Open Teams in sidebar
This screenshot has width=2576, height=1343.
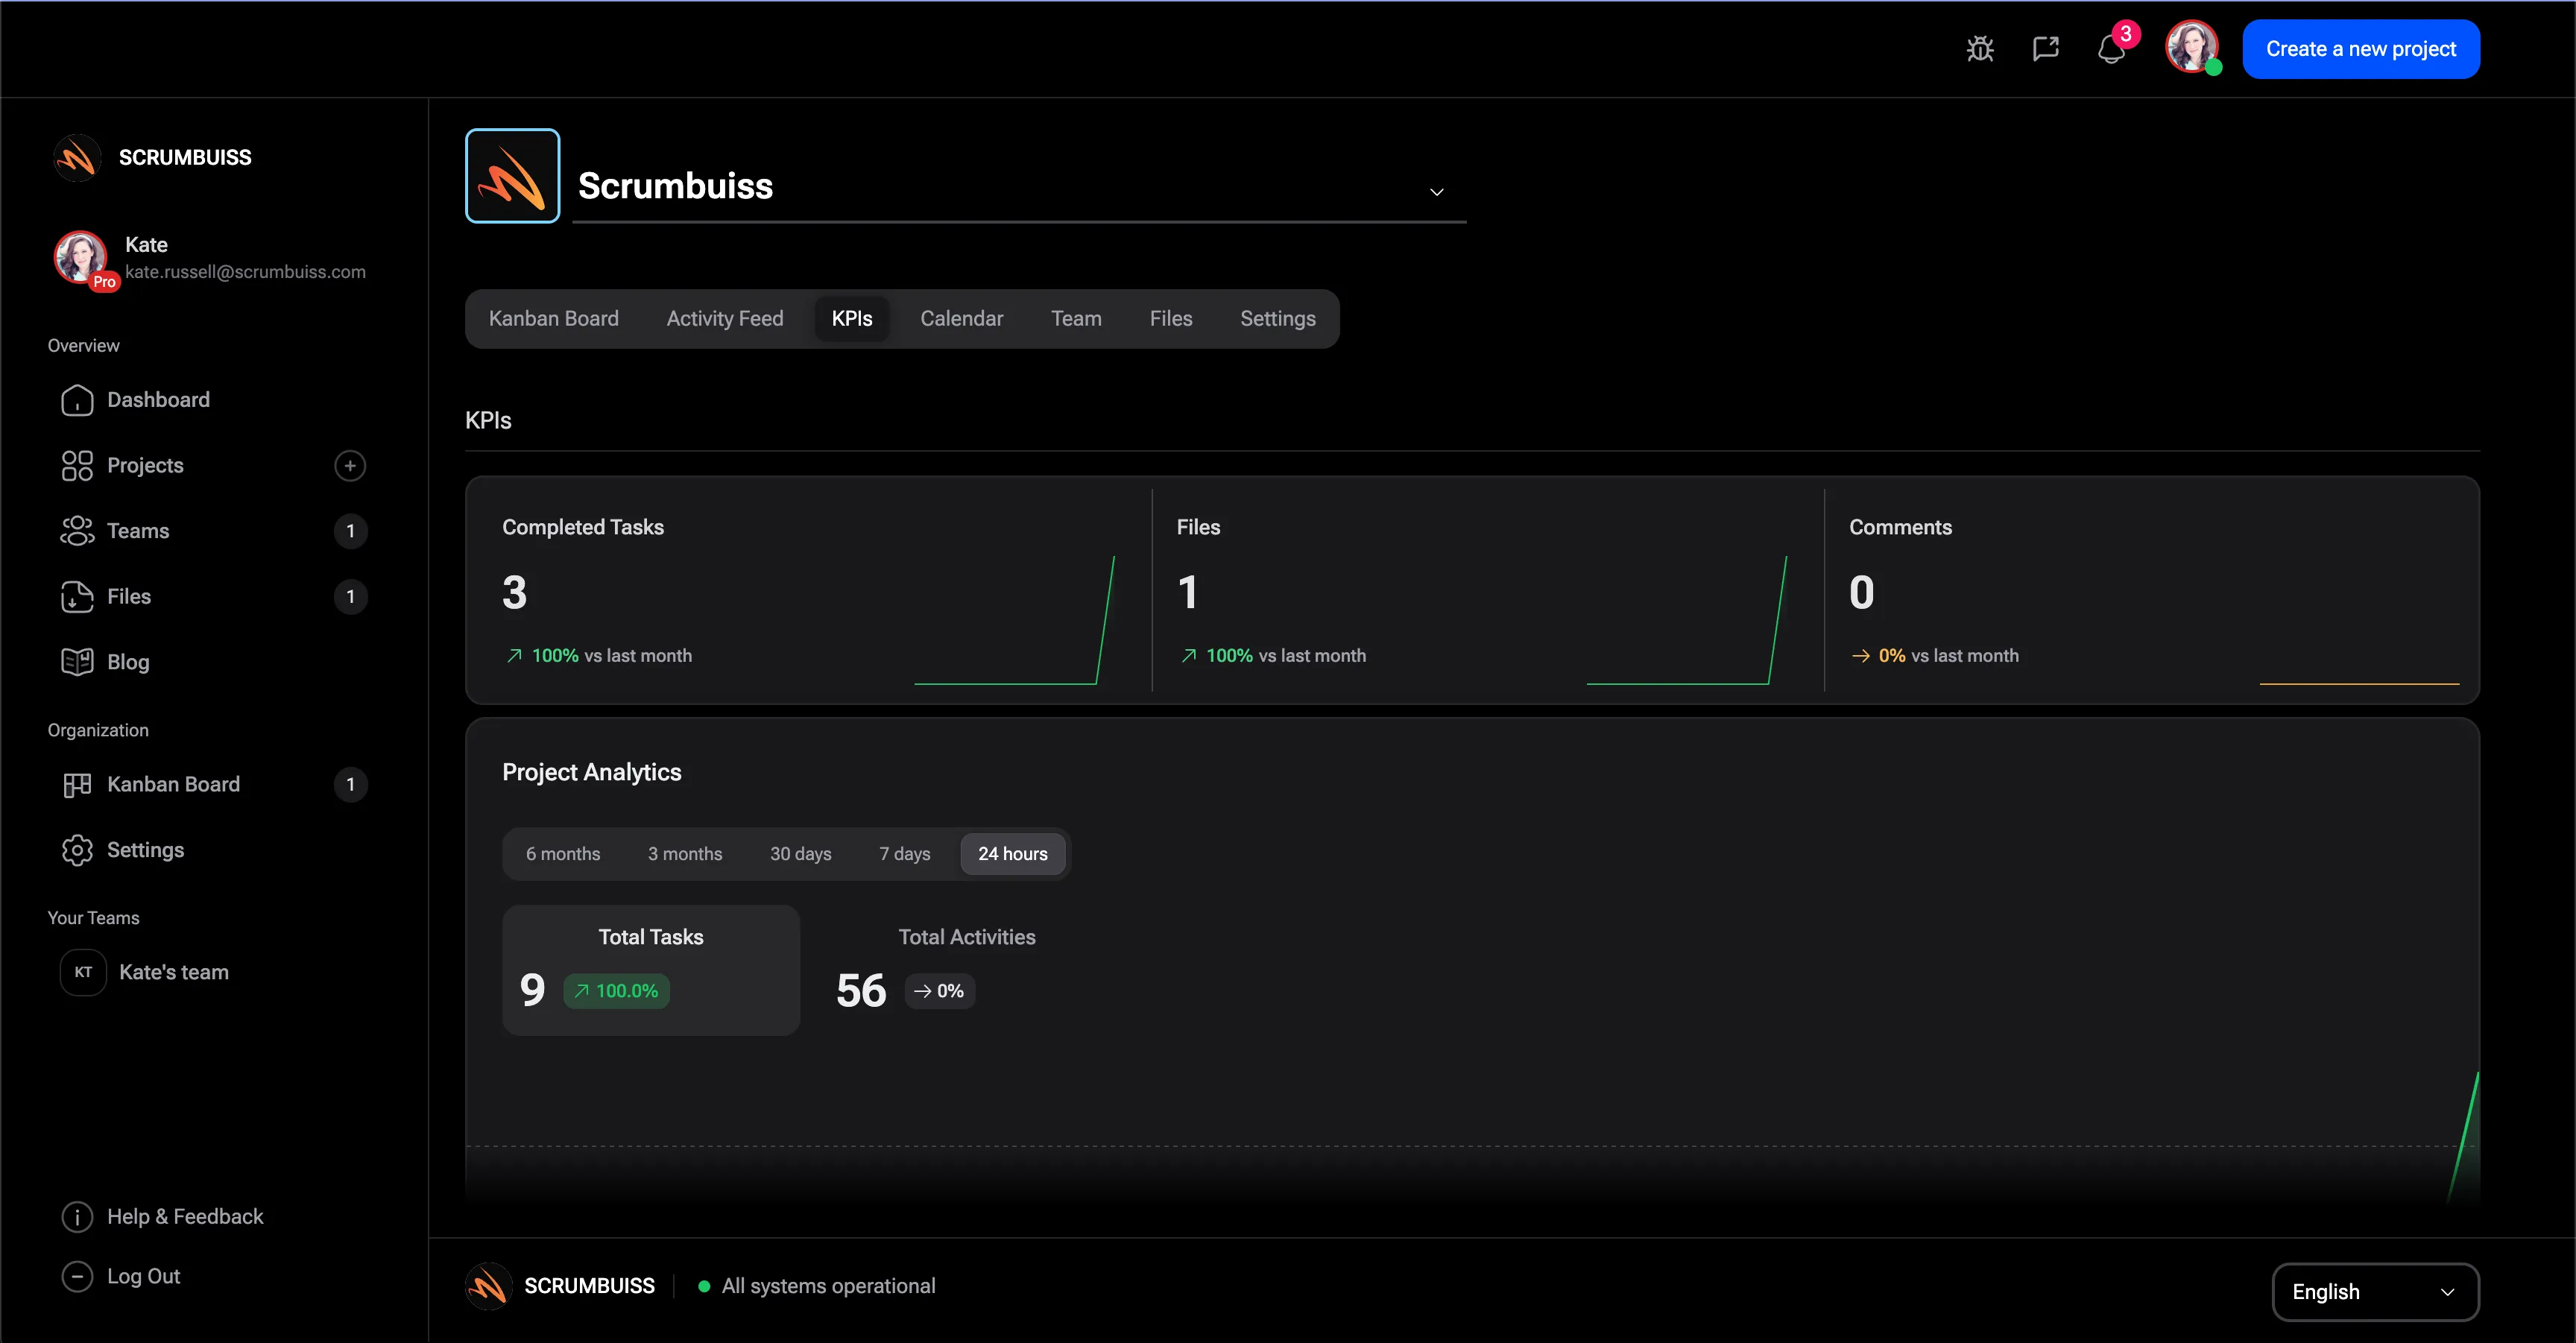click(138, 531)
